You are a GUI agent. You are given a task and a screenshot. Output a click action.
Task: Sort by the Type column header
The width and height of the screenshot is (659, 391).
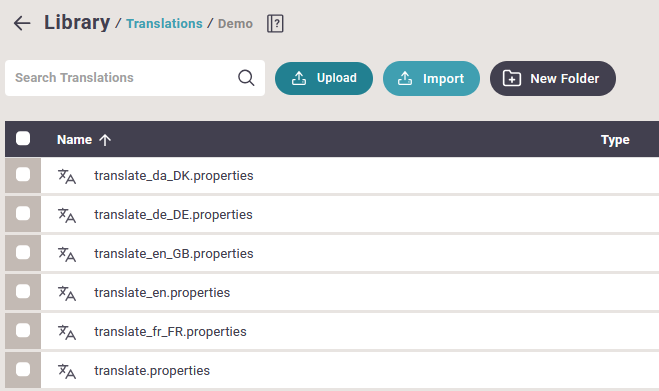[x=615, y=140]
